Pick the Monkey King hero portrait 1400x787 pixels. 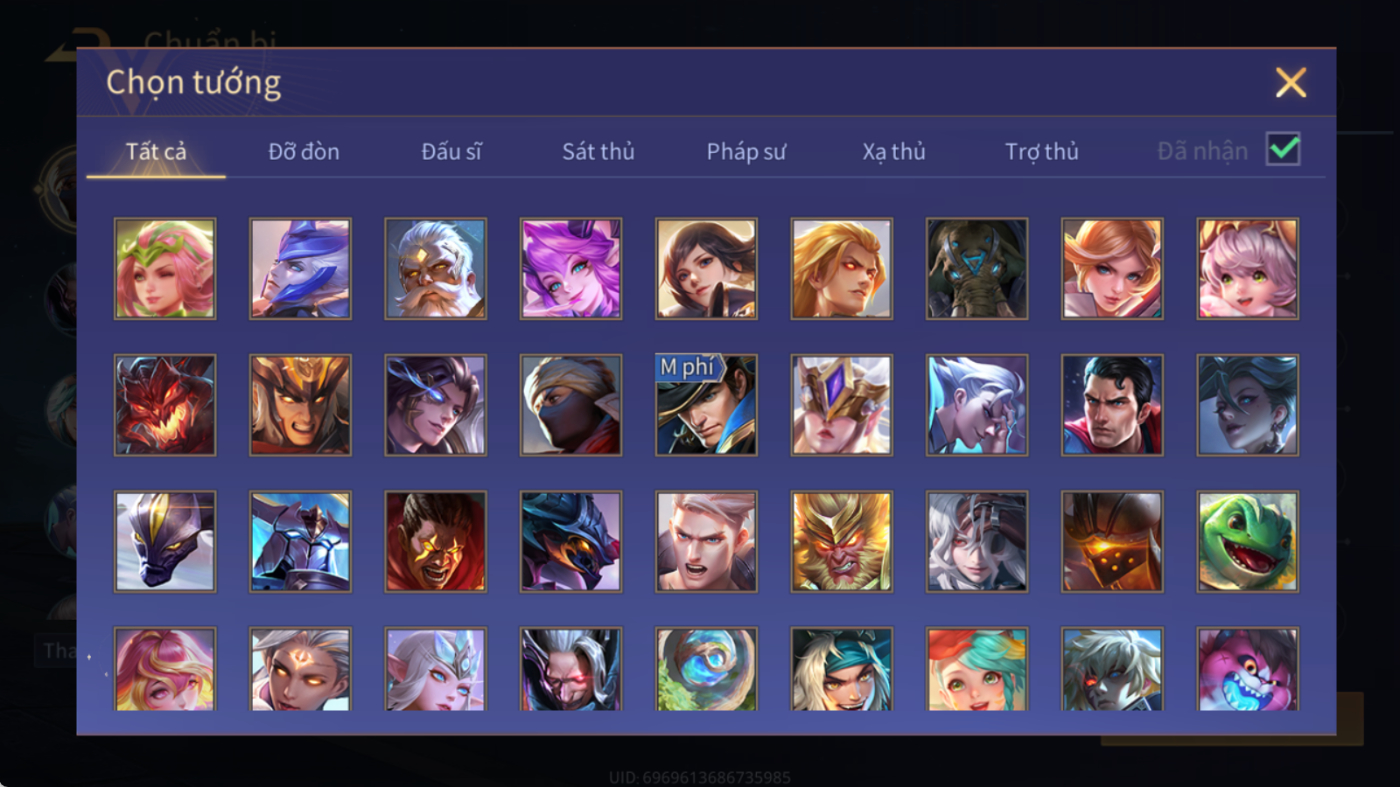click(x=842, y=541)
